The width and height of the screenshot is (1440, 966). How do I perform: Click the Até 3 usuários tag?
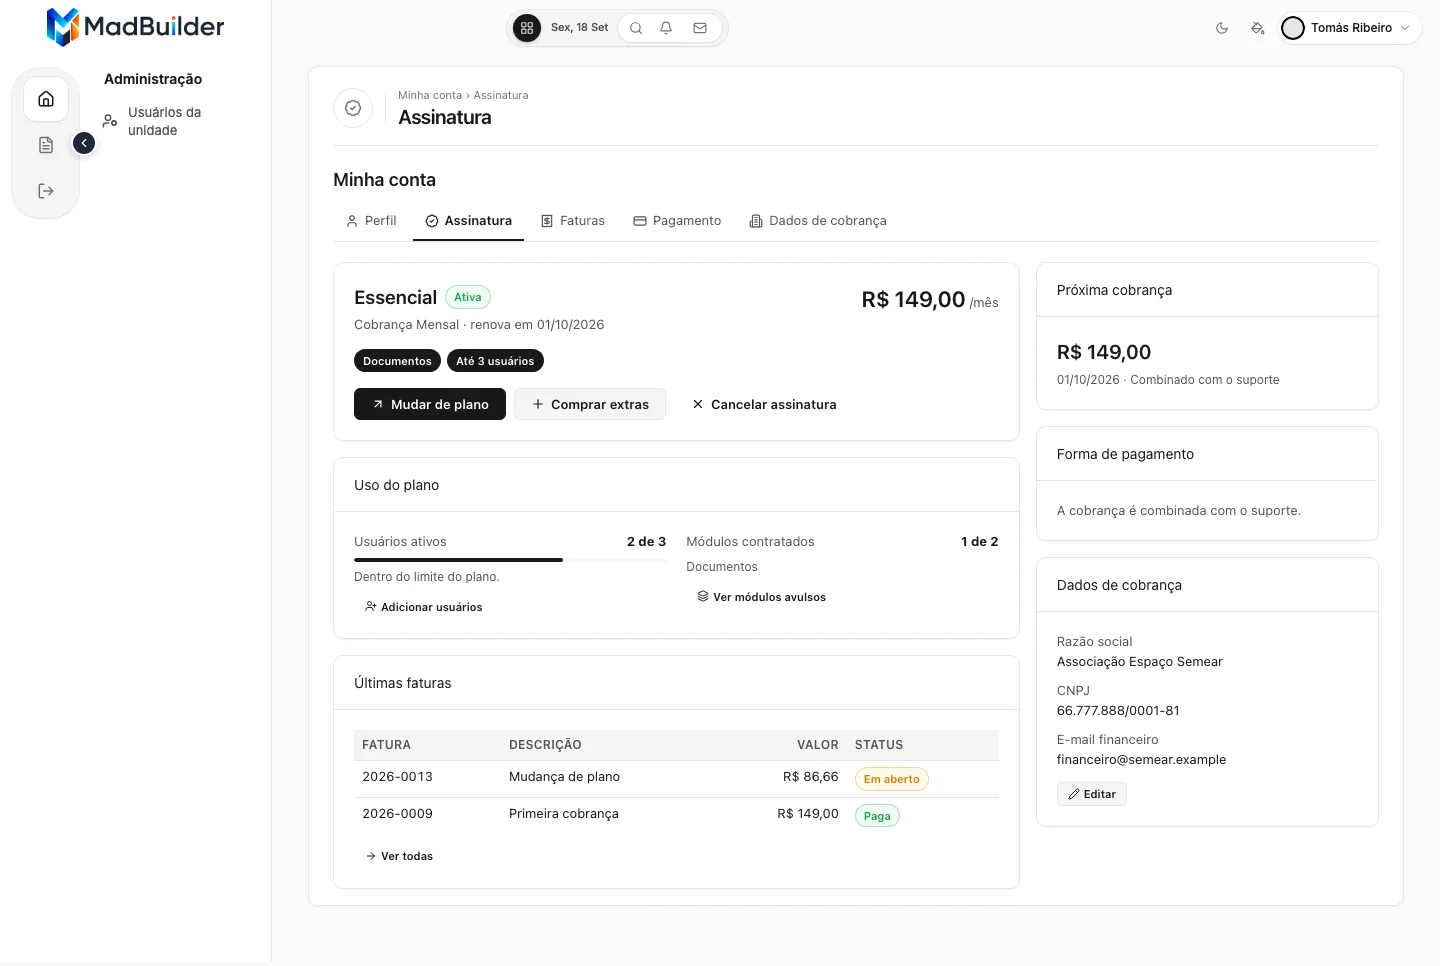[495, 361]
